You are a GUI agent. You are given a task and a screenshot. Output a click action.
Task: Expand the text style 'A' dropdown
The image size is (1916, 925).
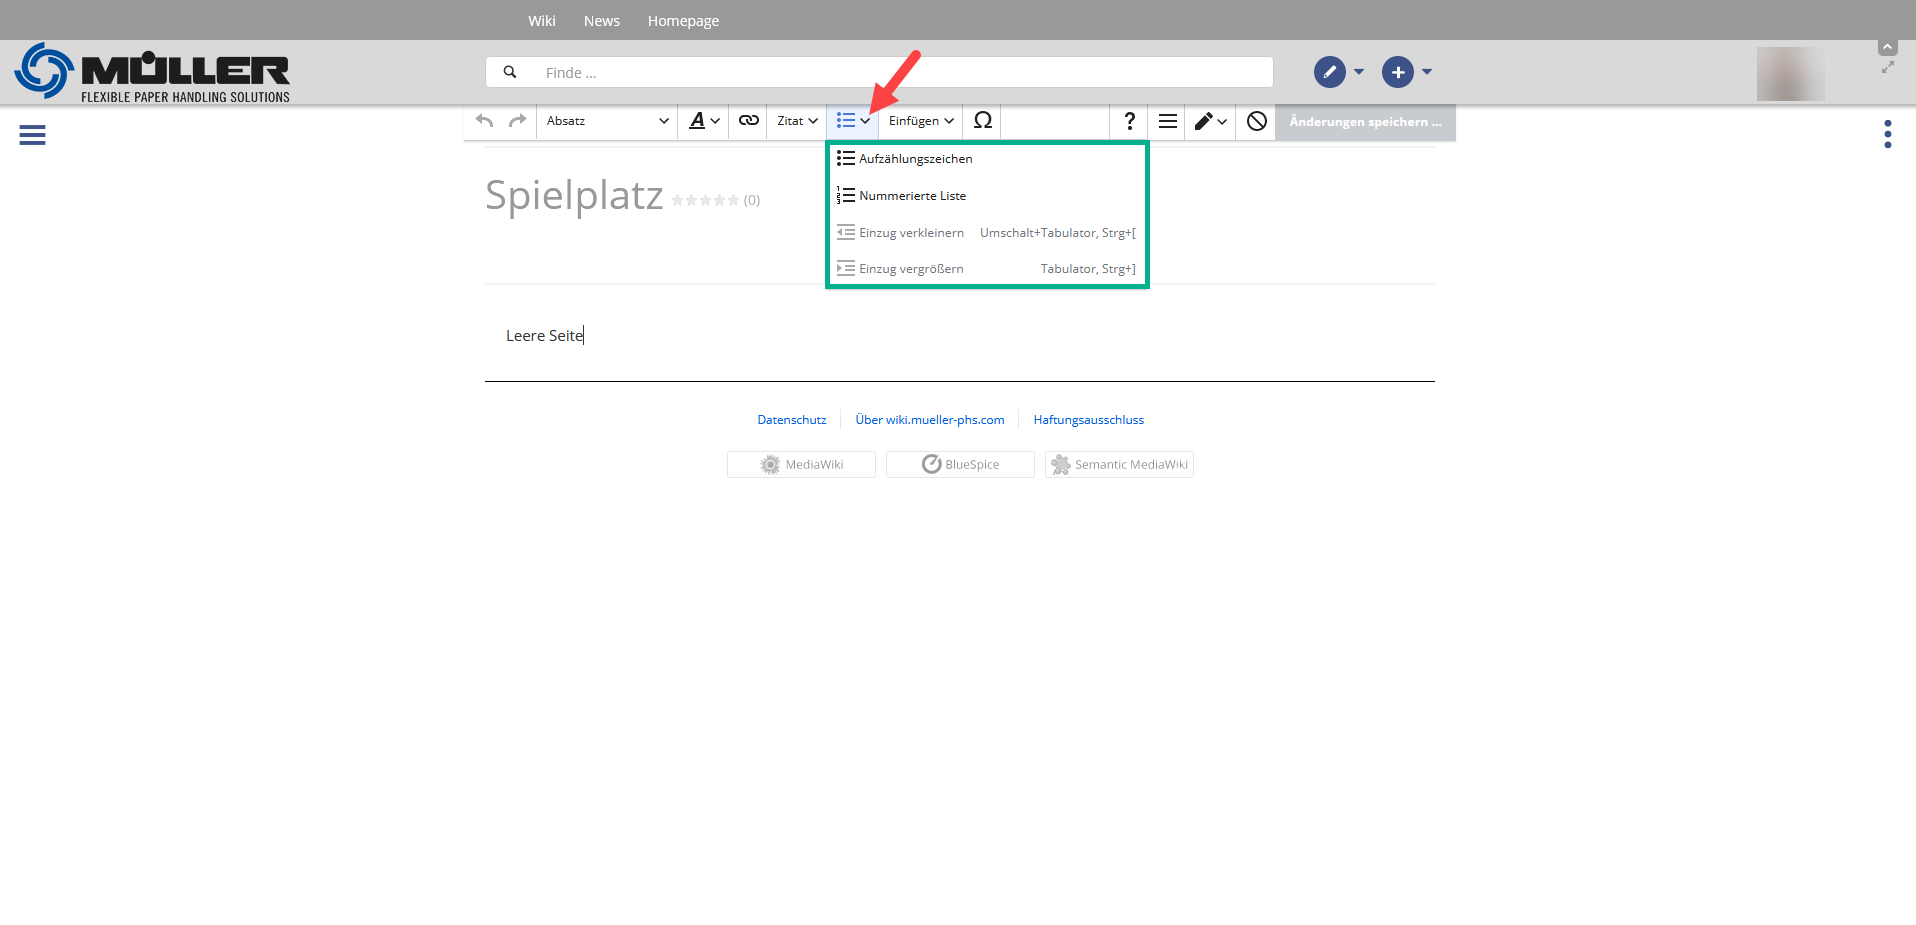click(x=704, y=121)
